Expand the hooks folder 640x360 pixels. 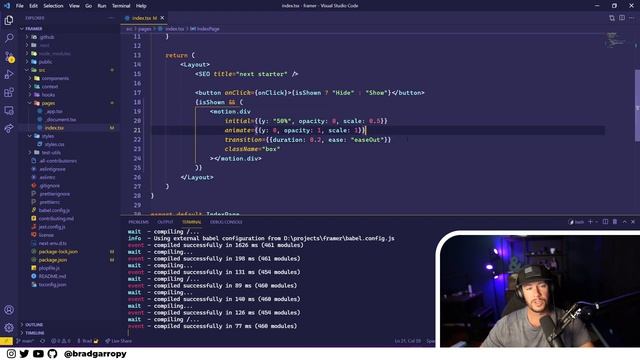pos(48,94)
